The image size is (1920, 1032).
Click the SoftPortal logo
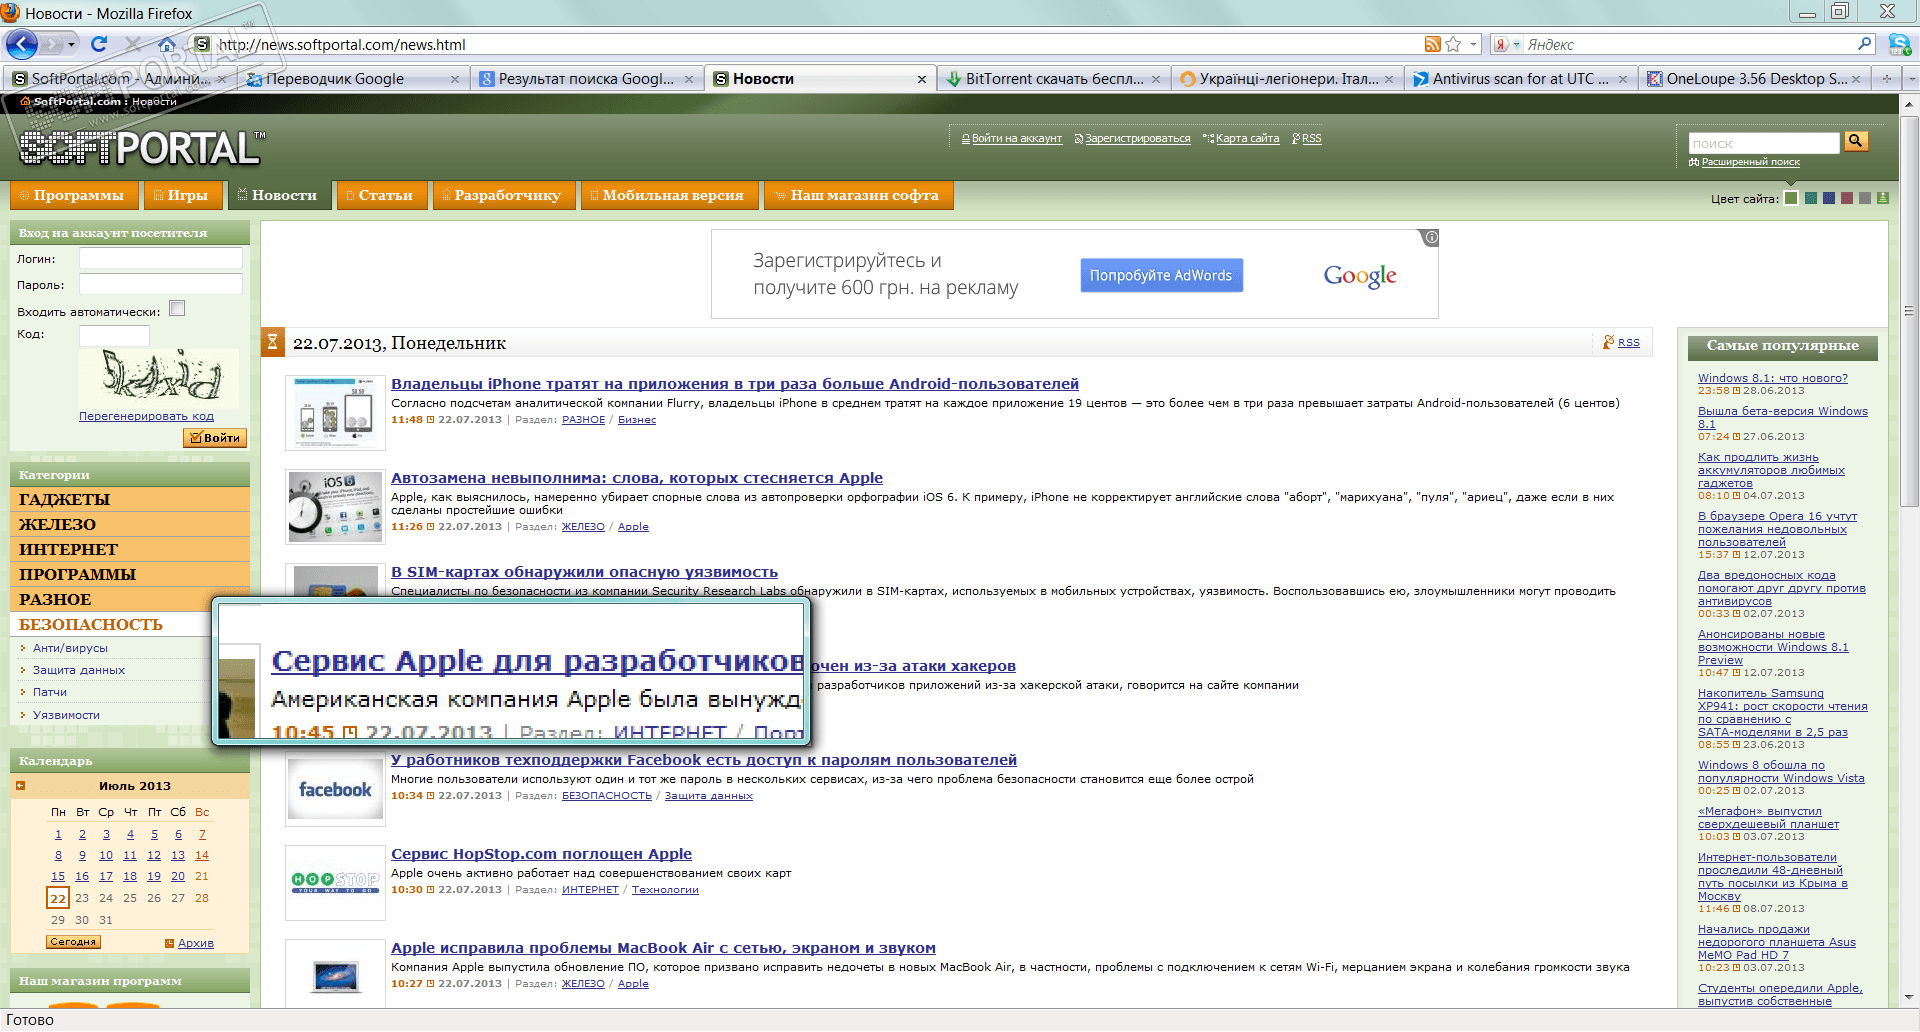142,148
